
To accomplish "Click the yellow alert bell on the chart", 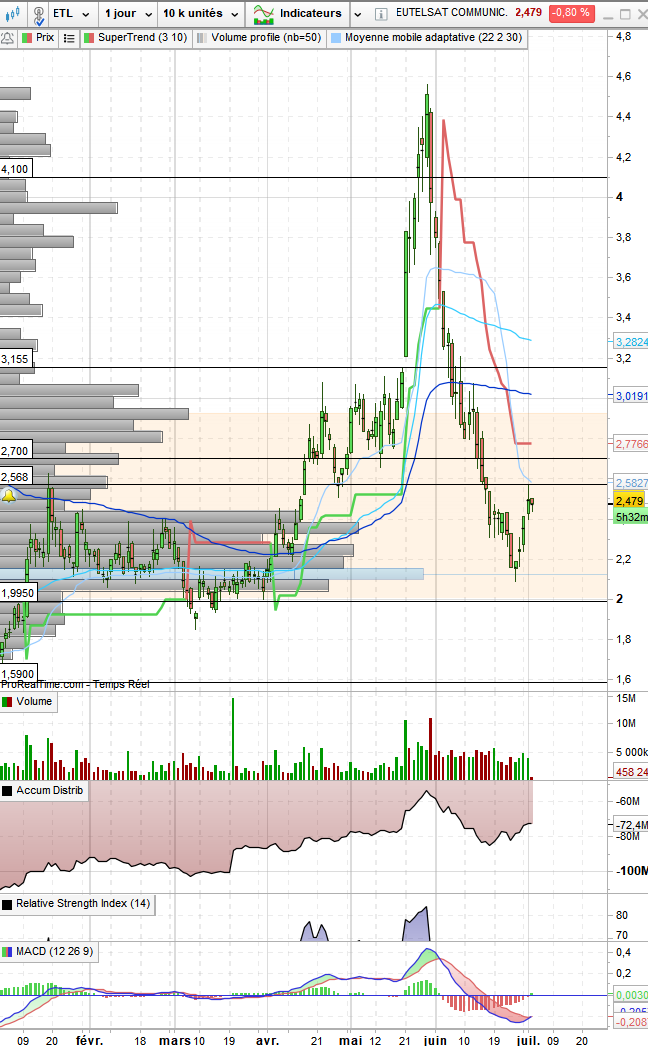I will pos(8,496).
